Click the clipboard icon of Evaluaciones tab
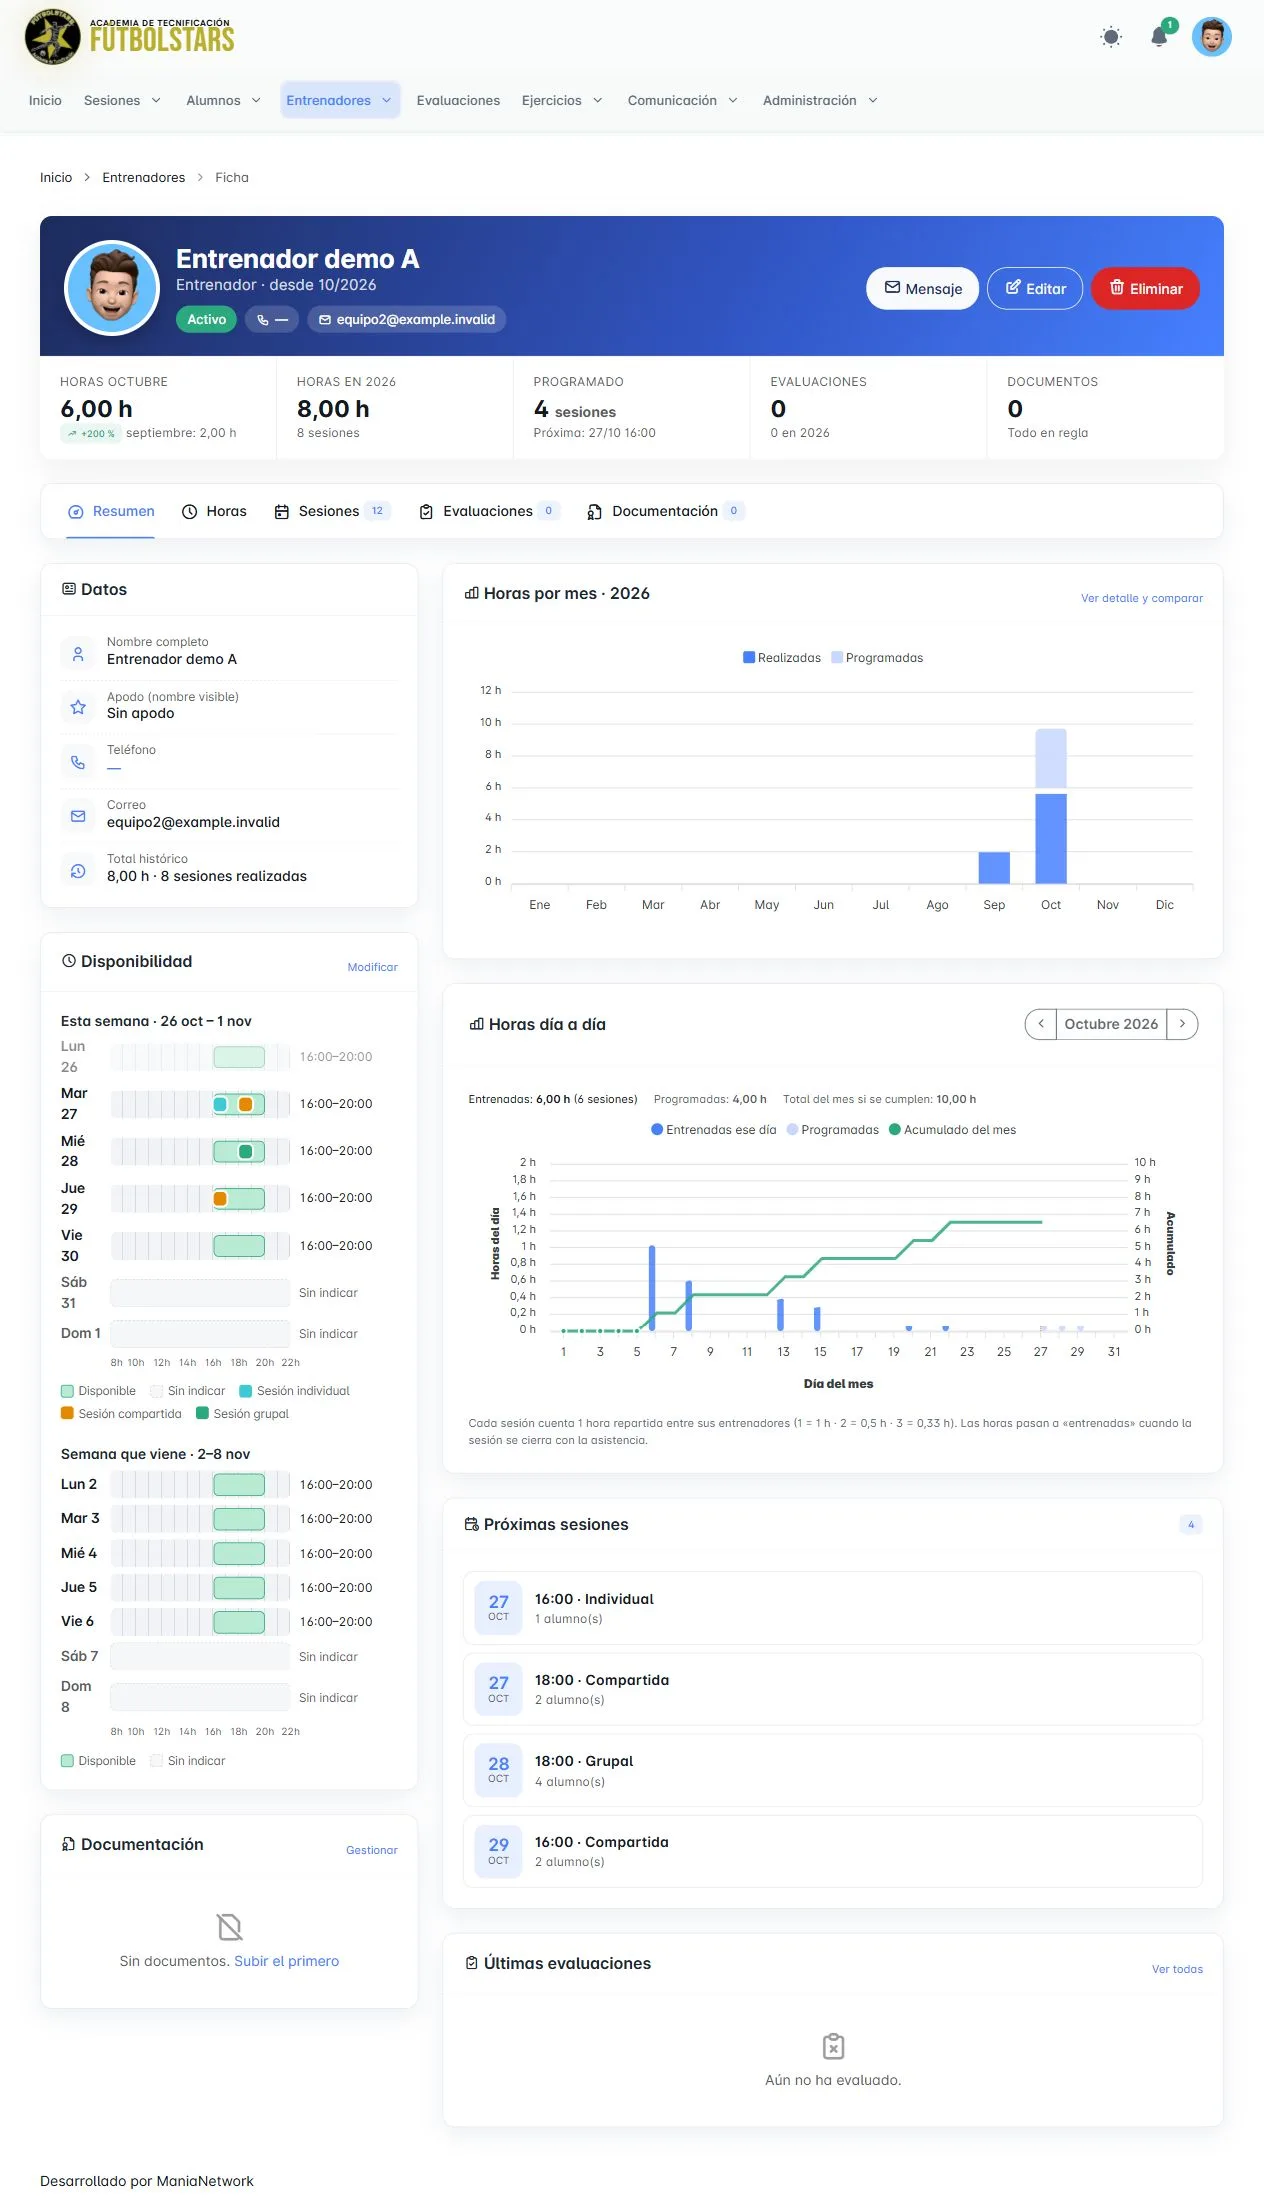This screenshot has height=2210, width=1264. [x=426, y=512]
